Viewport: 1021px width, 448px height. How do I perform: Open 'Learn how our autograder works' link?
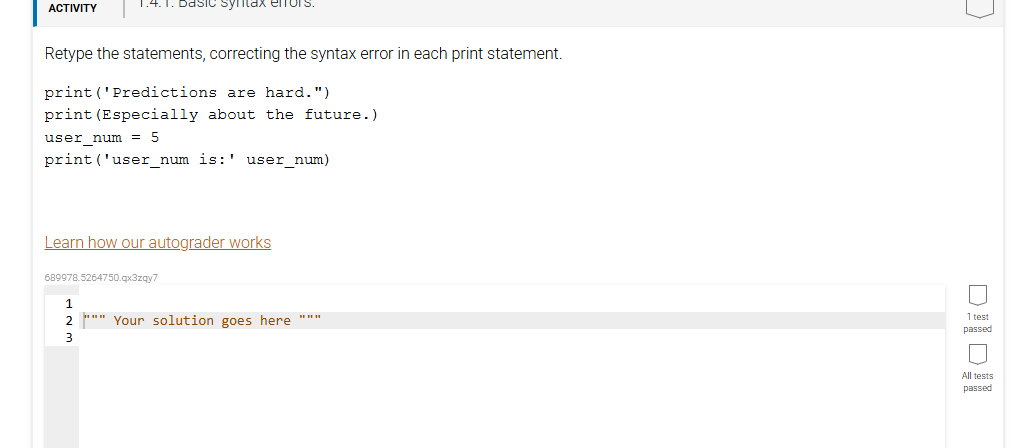[158, 243]
